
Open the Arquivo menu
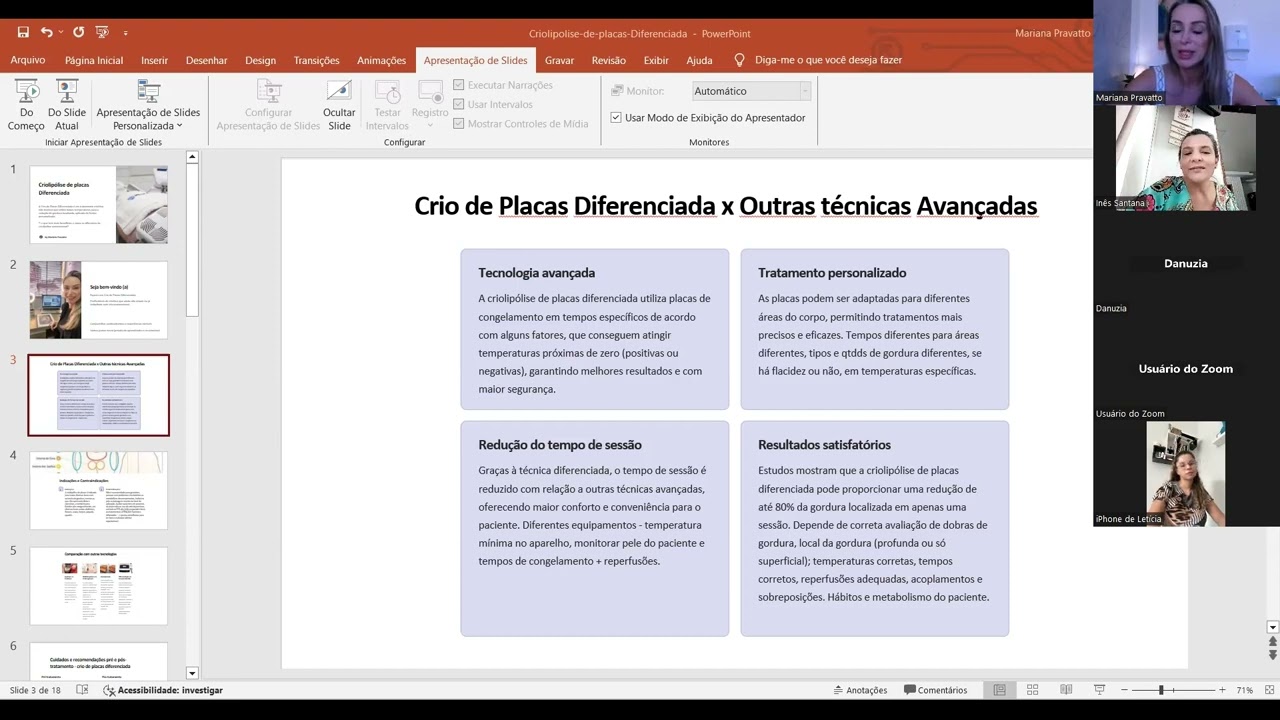(x=28, y=60)
